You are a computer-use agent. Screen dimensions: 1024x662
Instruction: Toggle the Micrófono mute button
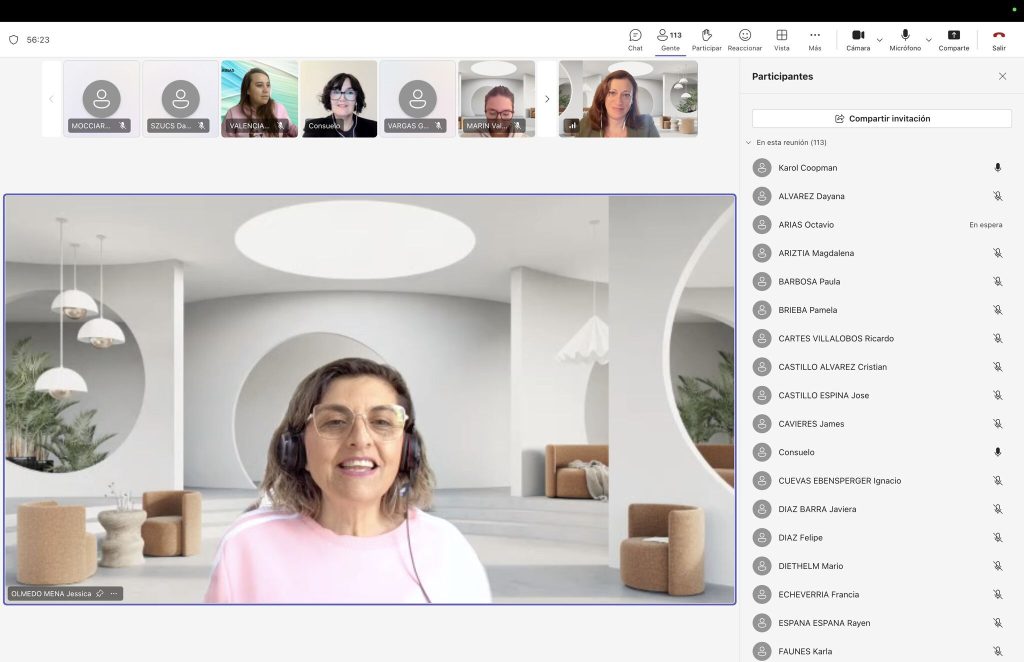pos(905,39)
